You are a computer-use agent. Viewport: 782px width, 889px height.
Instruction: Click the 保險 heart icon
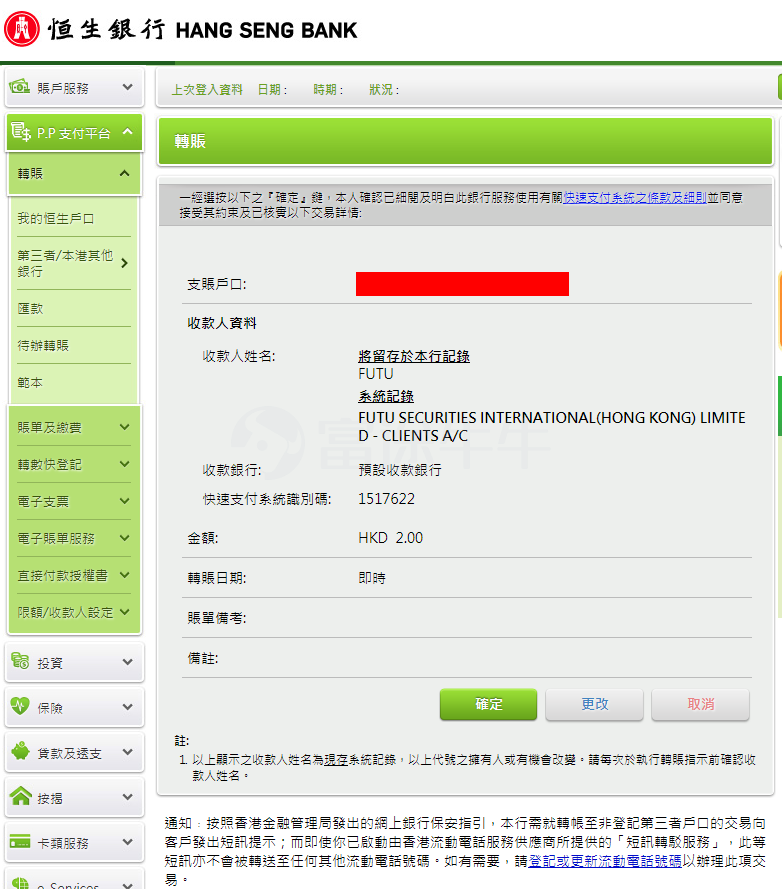pyautogui.click(x=20, y=706)
